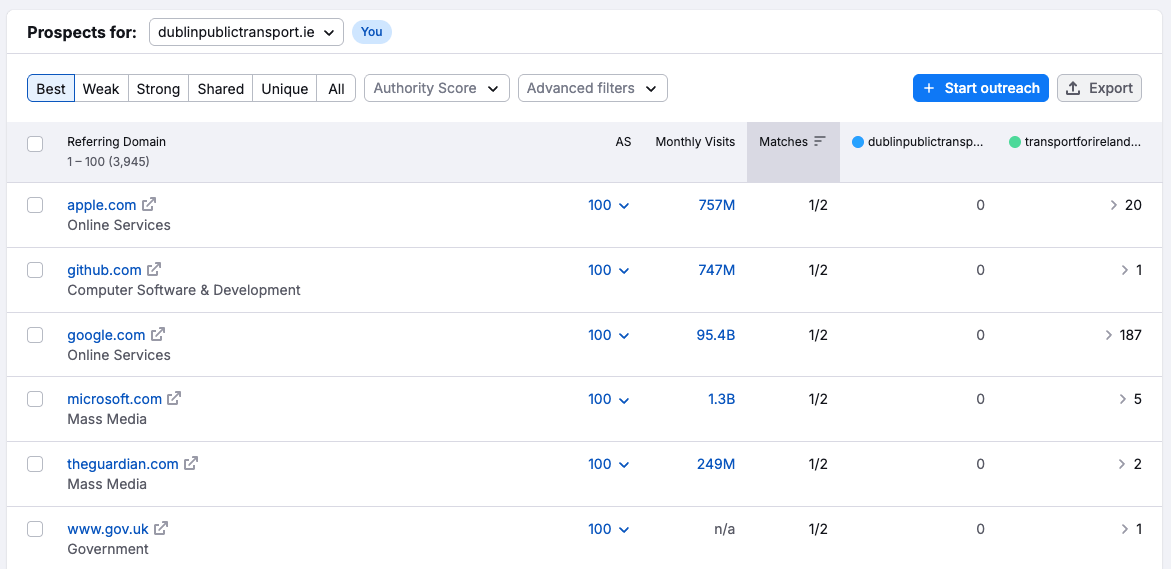The height and width of the screenshot is (569, 1171).
Task: Select all rows header checkbox
Action: click(x=35, y=144)
